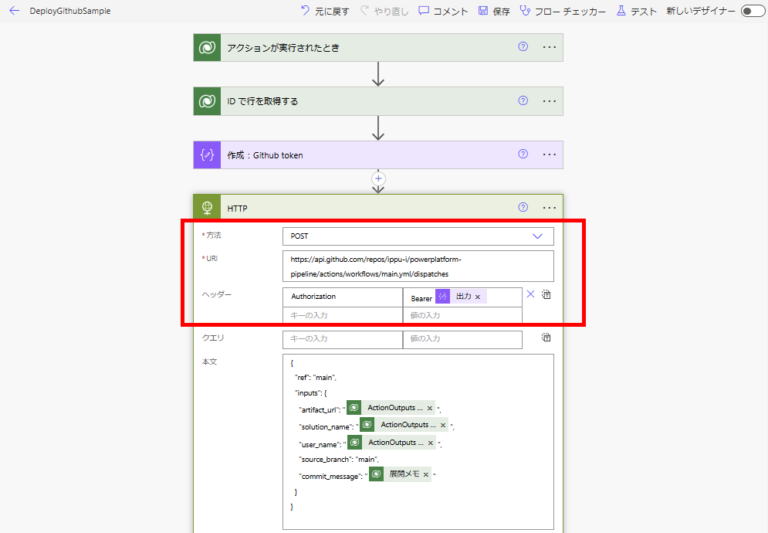Click the クエリ key input field
This screenshot has width=768, height=533.
tap(341, 339)
